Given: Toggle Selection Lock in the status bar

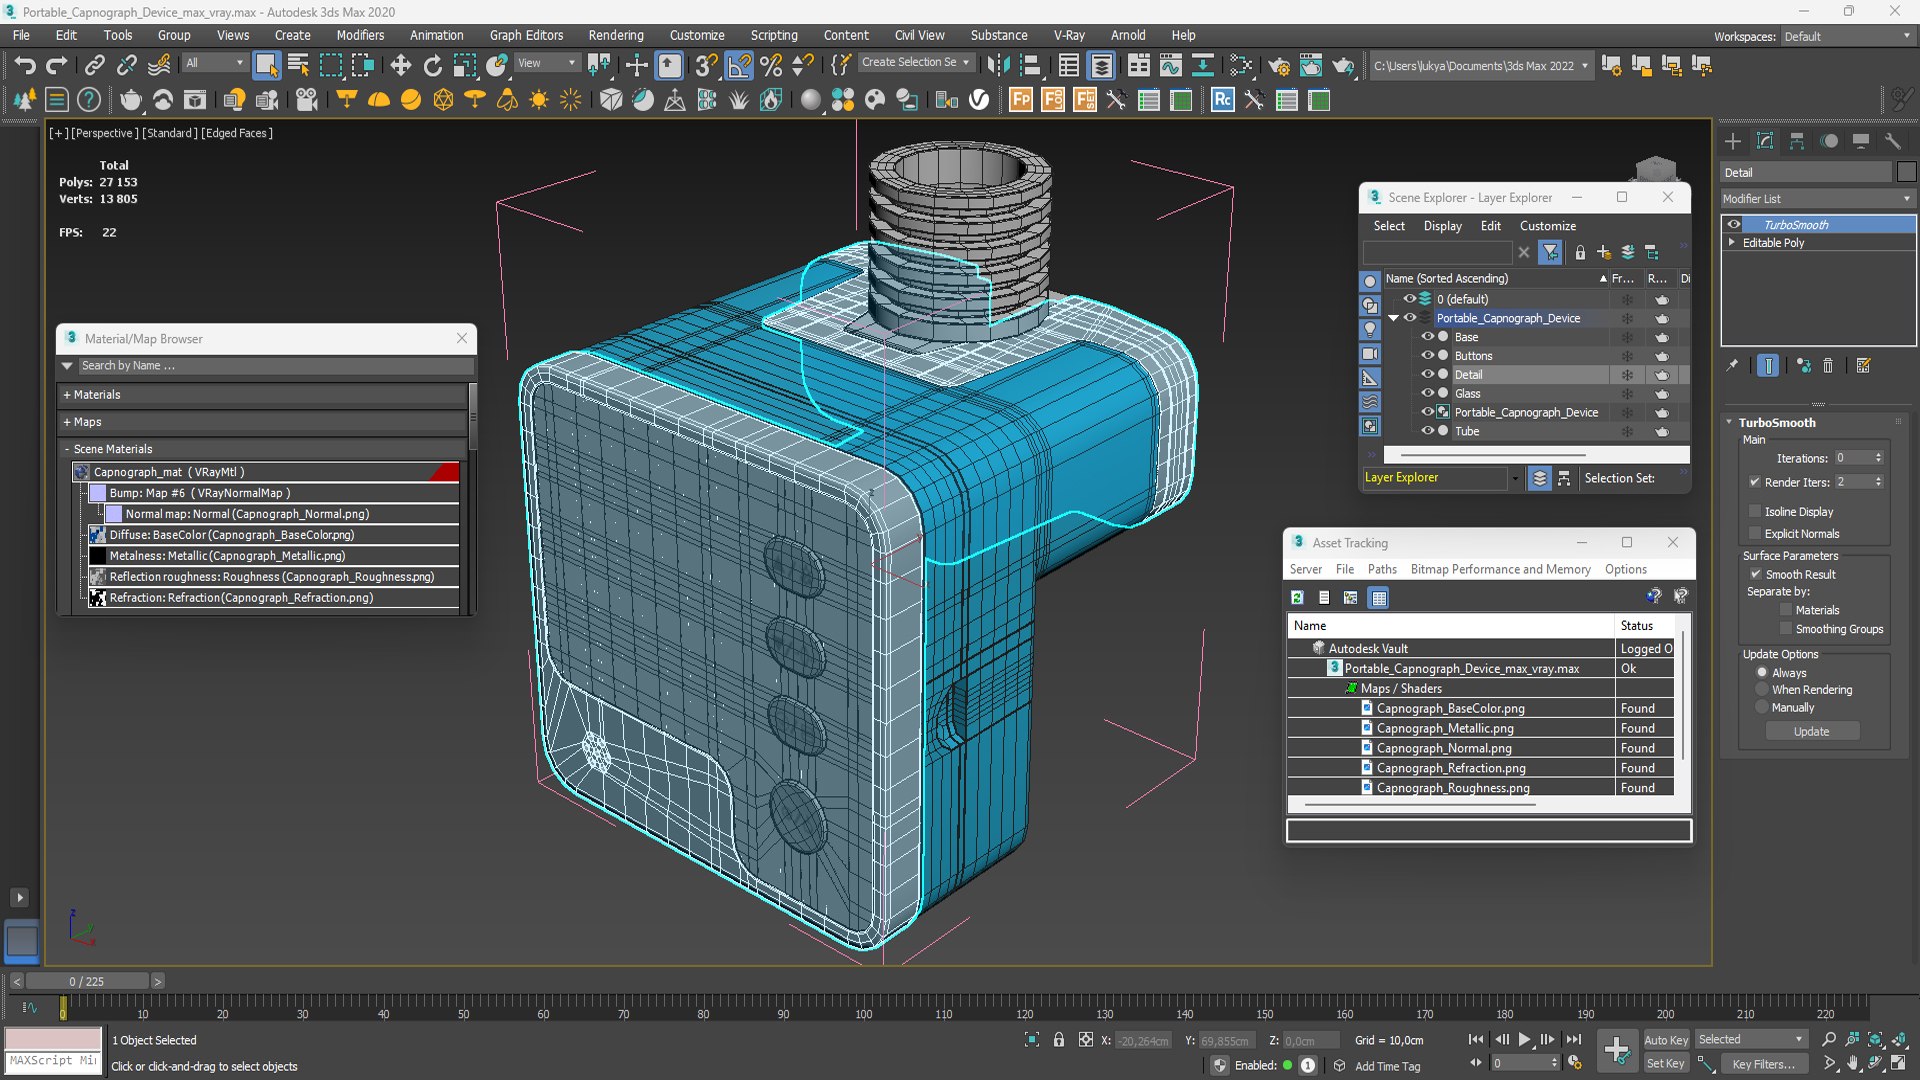Looking at the screenshot, I should 1059,1040.
